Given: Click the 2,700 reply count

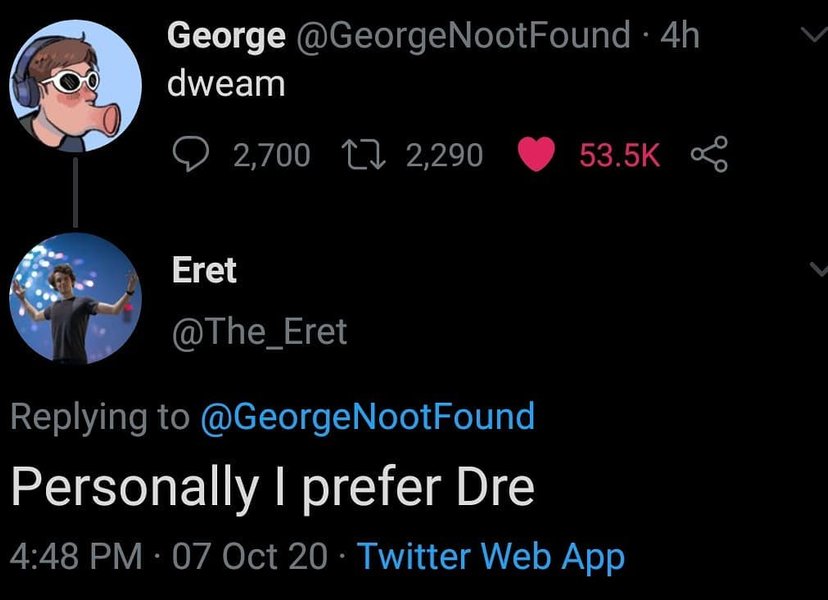Looking at the screenshot, I should 270,155.
